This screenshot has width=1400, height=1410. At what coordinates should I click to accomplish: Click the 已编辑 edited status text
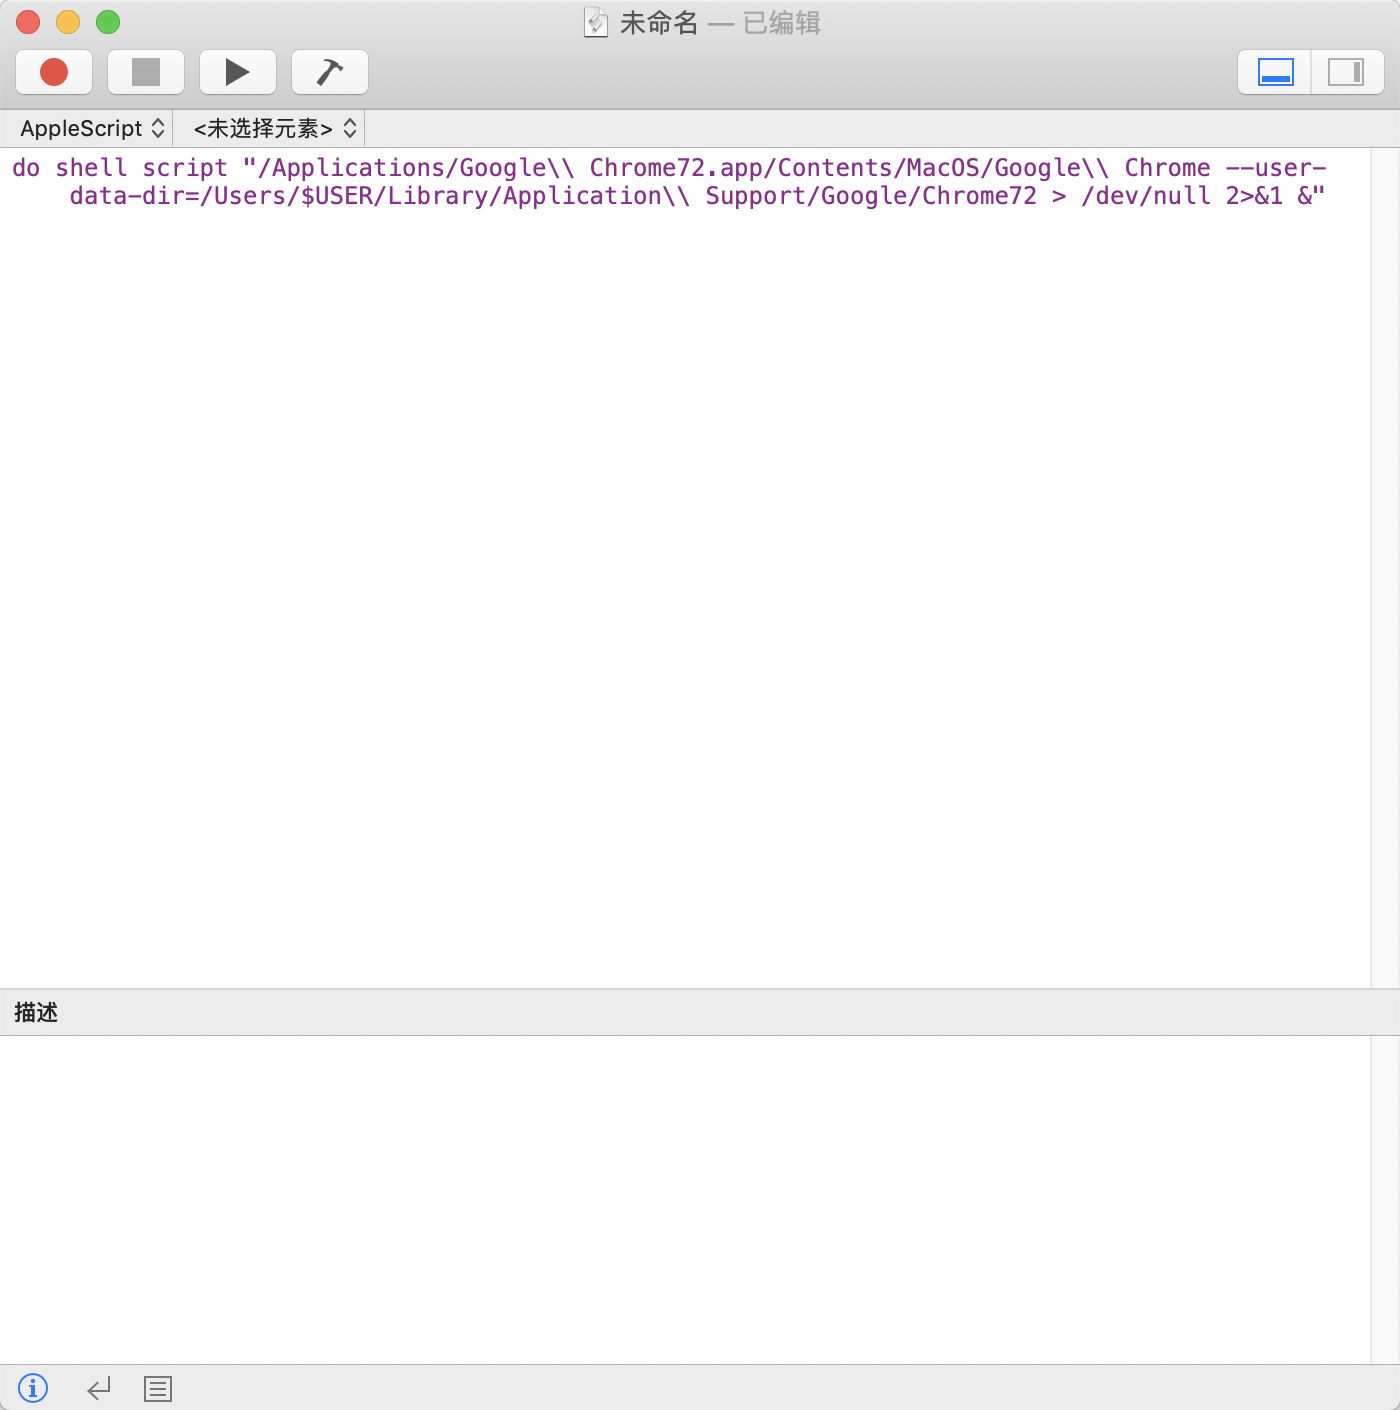point(782,23)
